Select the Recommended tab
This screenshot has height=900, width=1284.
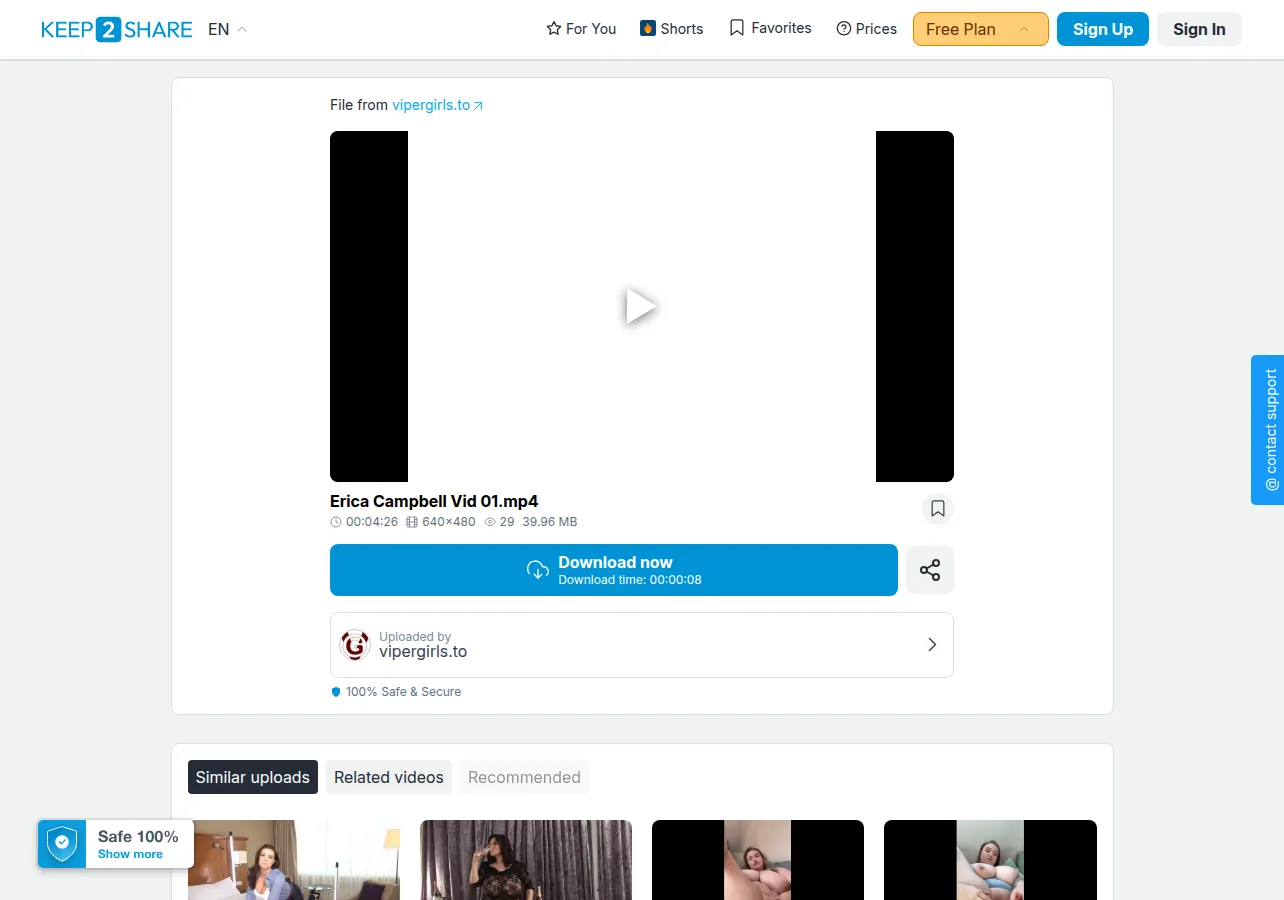(x=524, y=777)
